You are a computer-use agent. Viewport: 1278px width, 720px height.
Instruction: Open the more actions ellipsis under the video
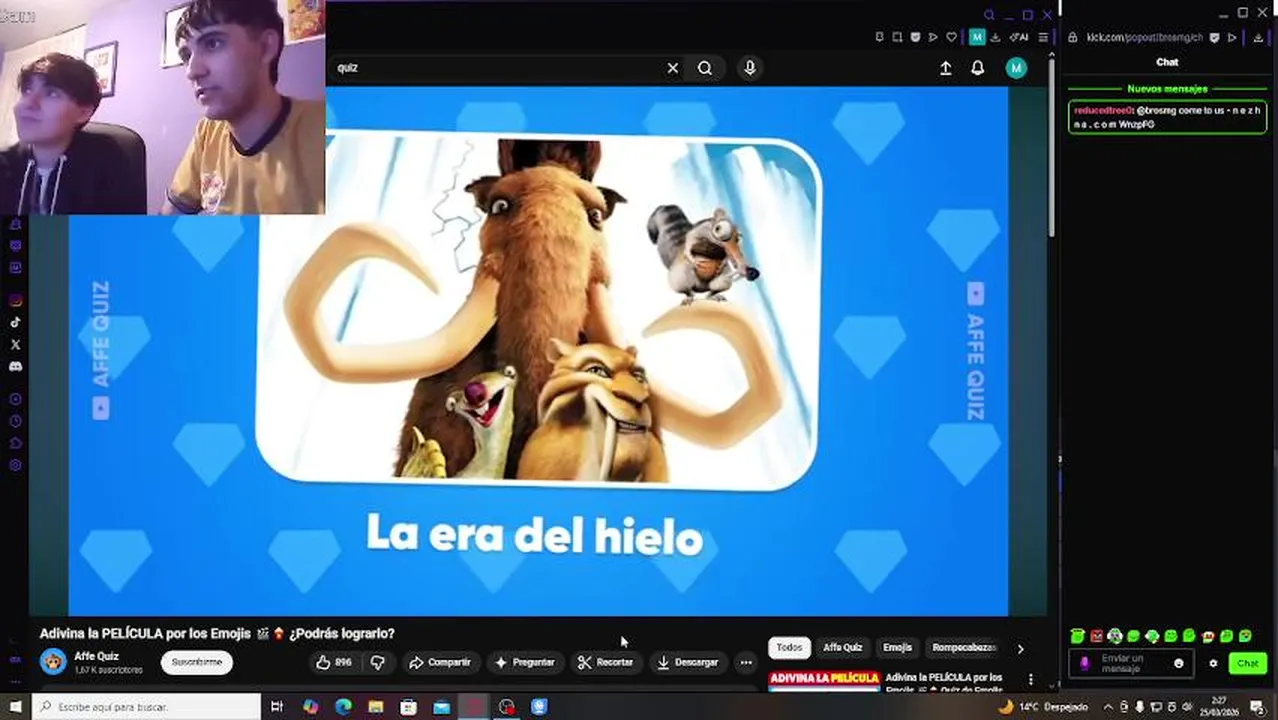[746, 662]
